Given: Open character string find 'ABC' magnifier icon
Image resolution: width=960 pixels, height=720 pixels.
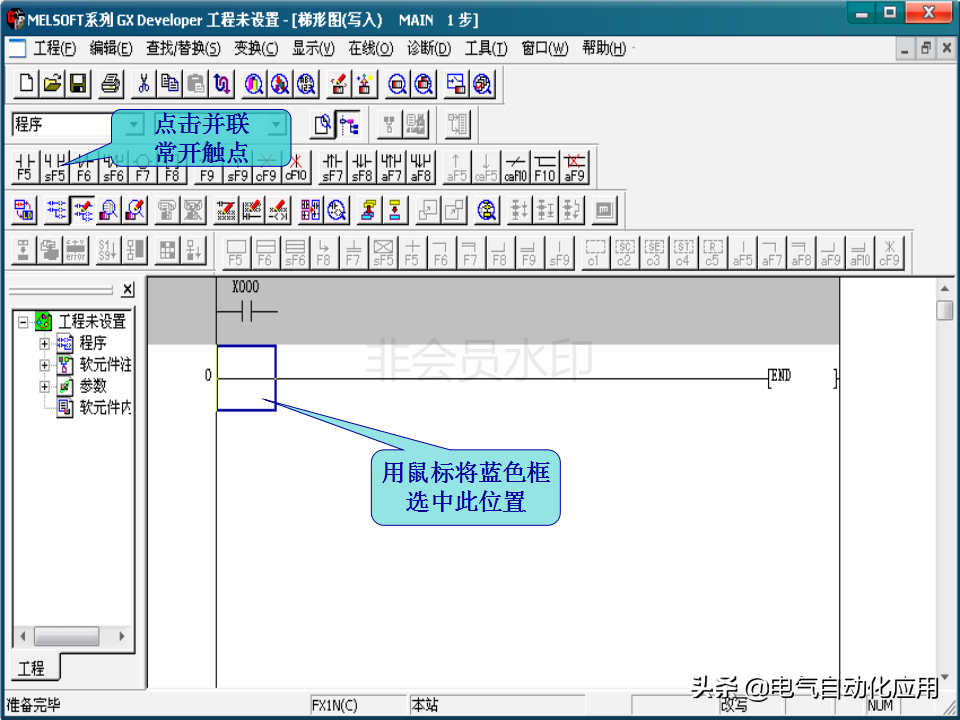Looking at the screenshot, I should click(x=306, y=83).
